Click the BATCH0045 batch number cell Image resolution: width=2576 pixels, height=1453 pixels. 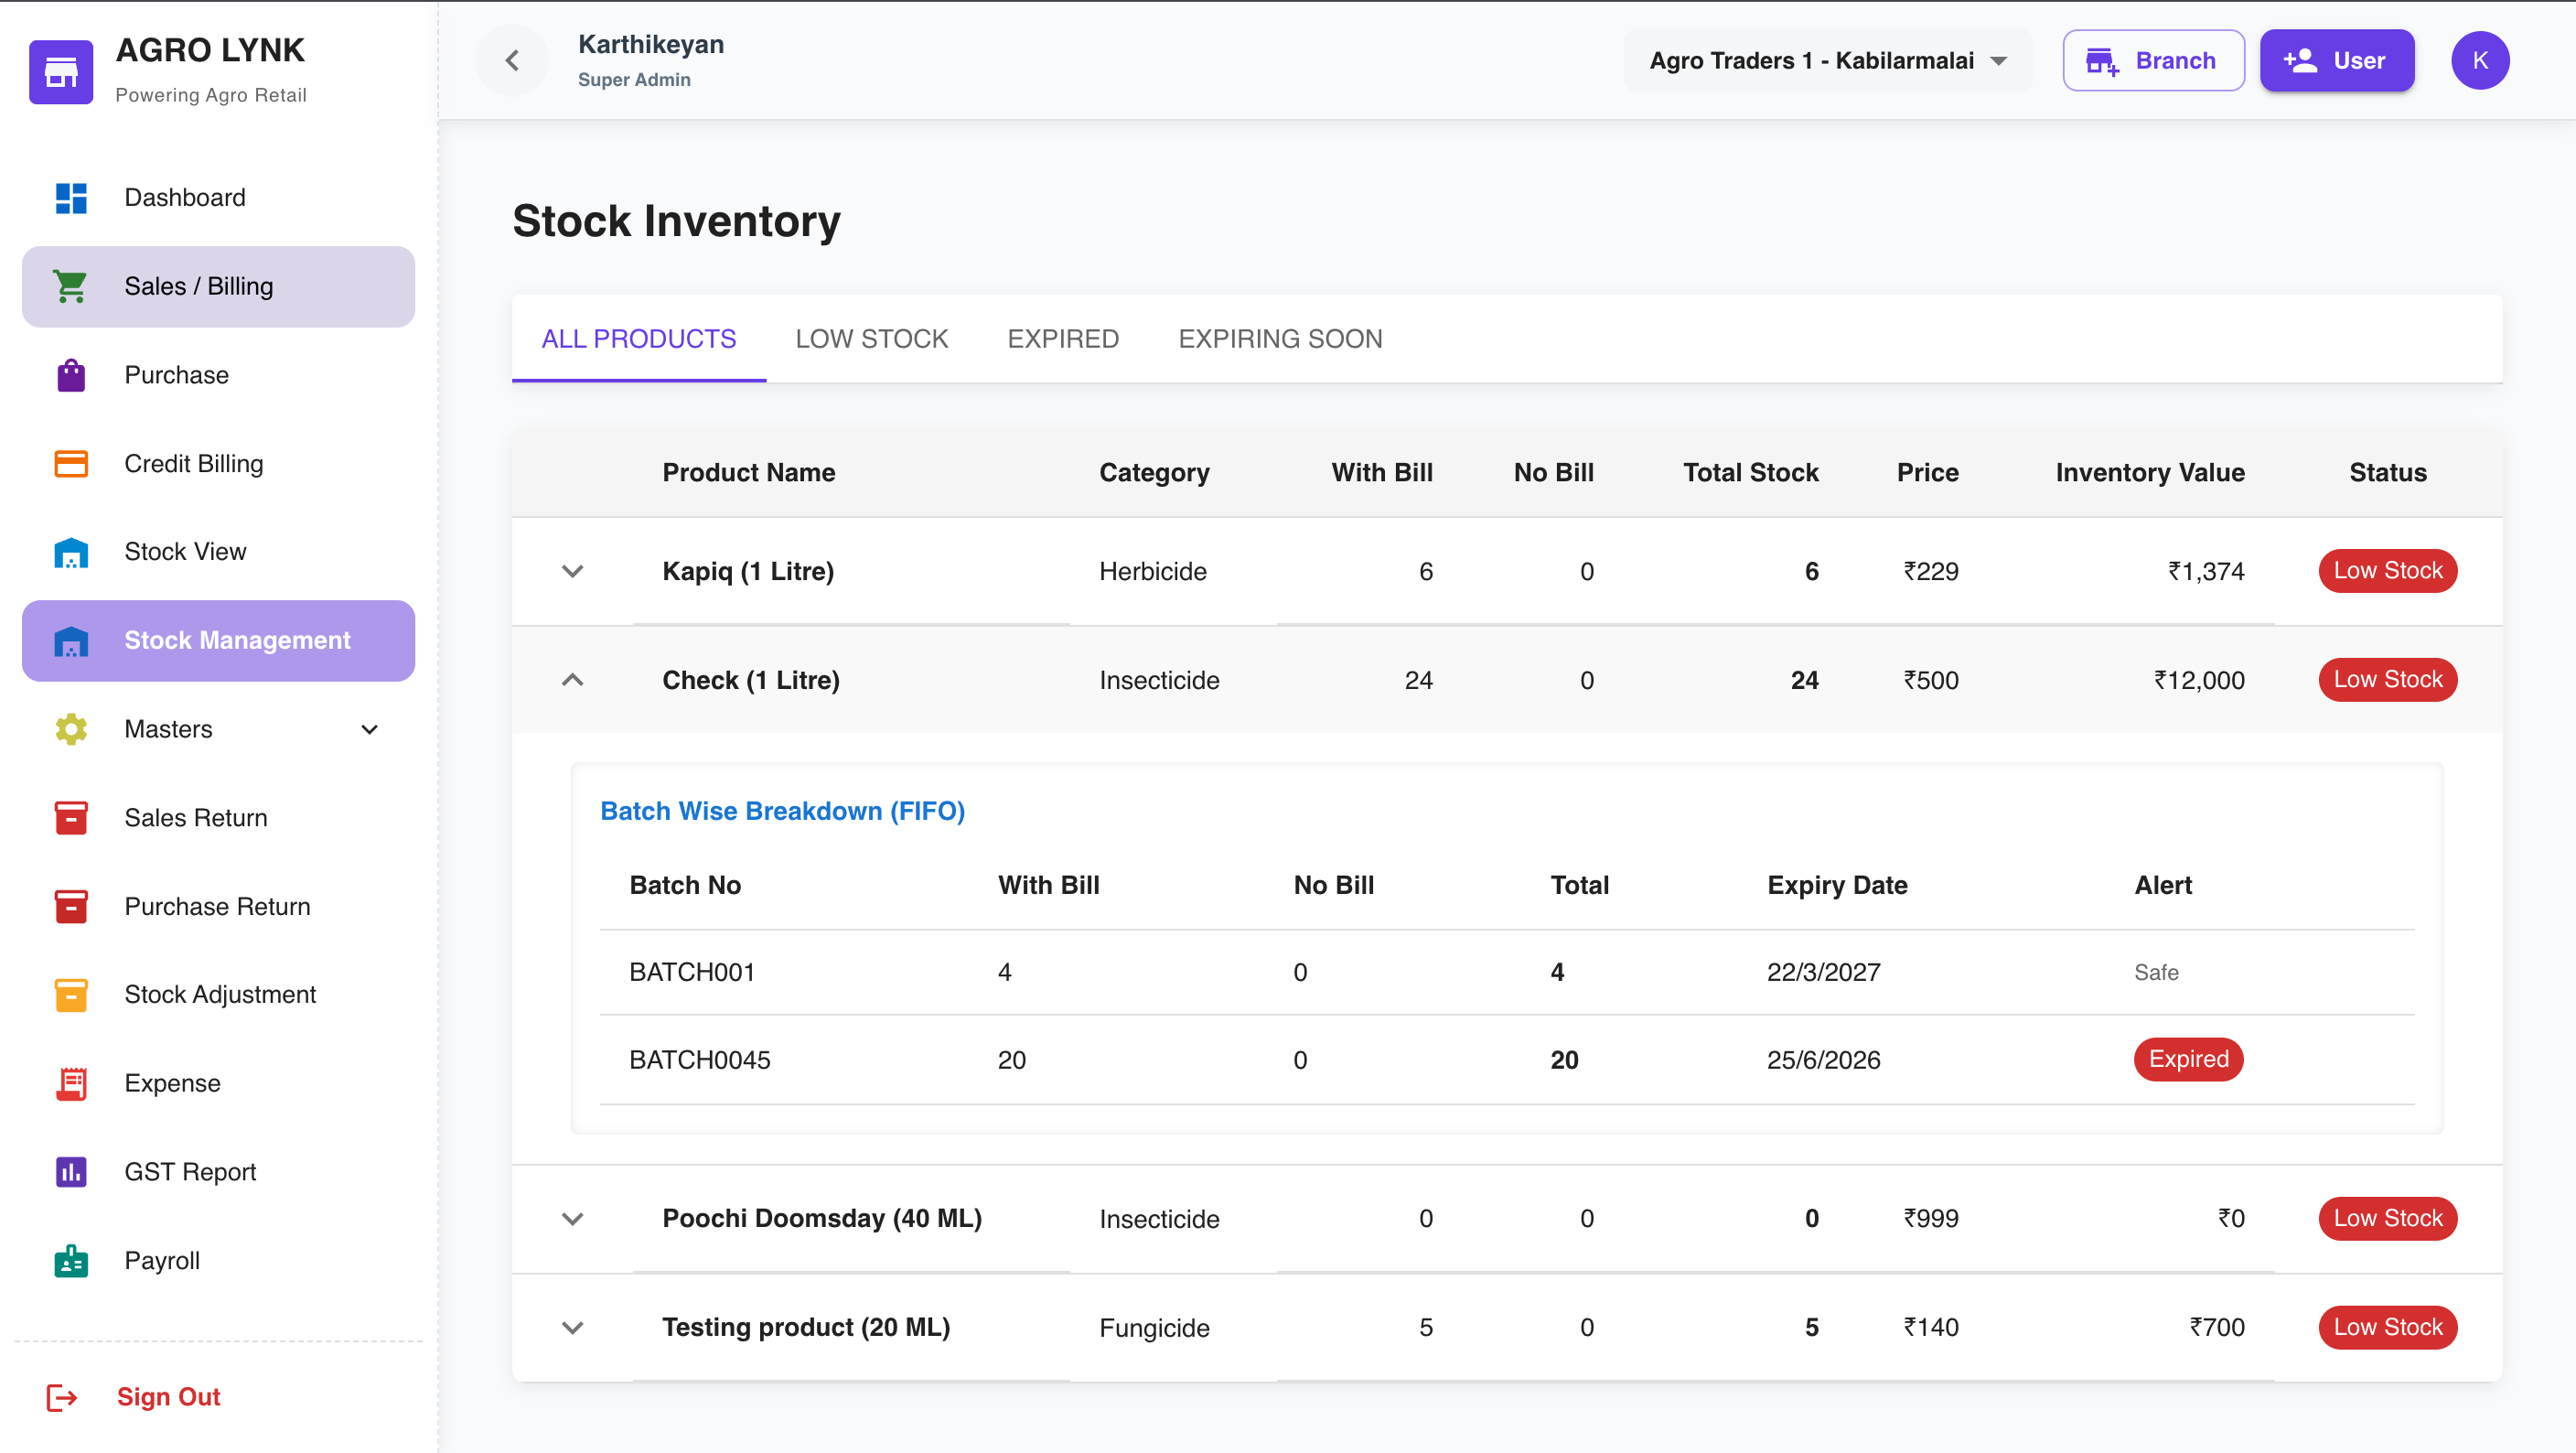pyautogui.click(x=700, y=1061)
